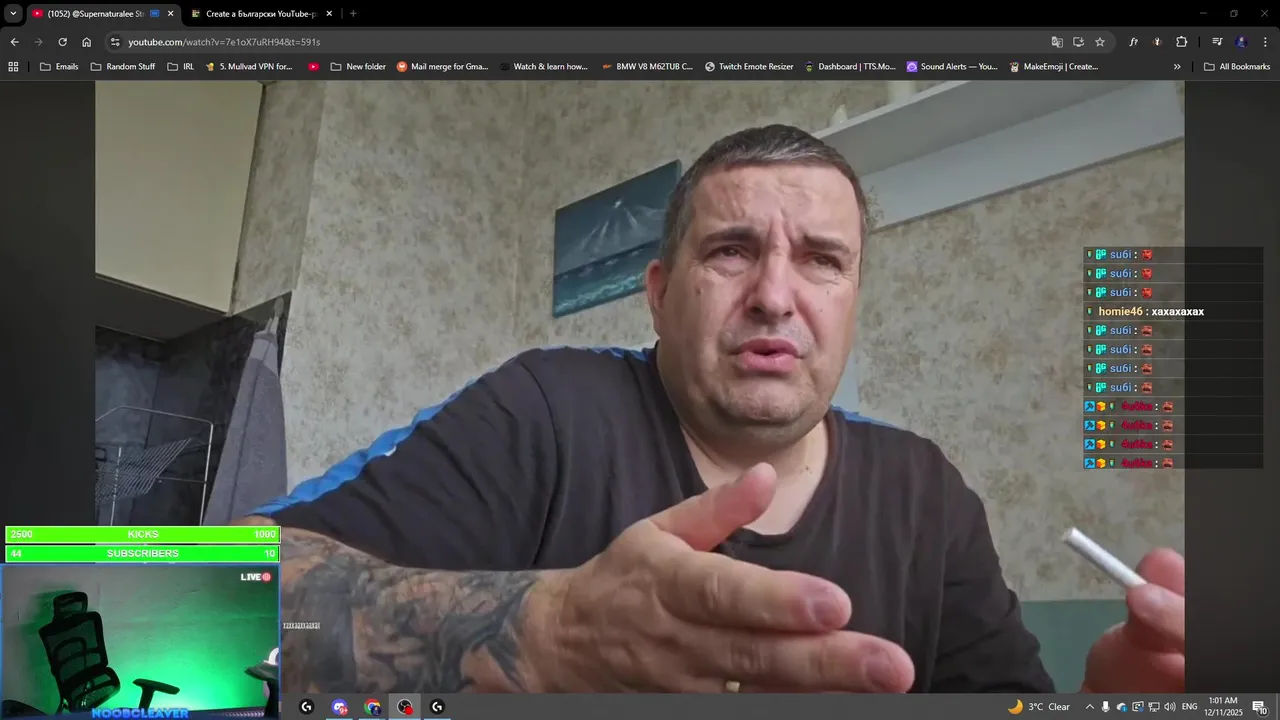Screen dimensions: 1280x720
Task: Bookmark this page with the star
Action: [x=1100, y=42]
